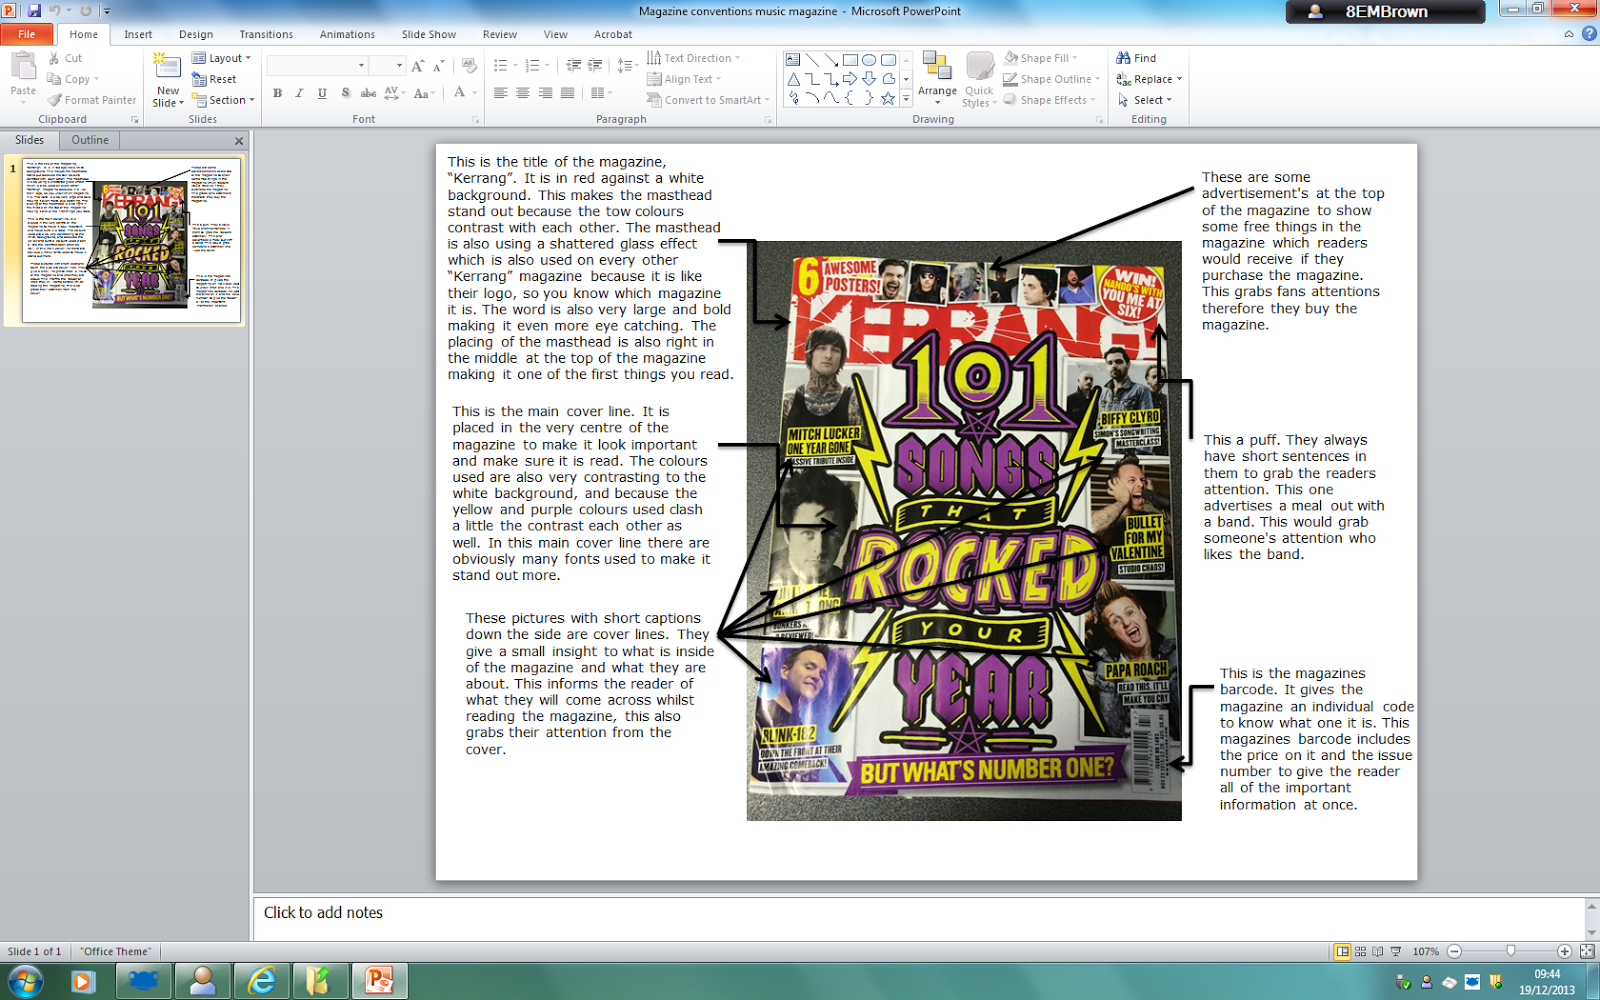
Task: Click the Quick Styles gallery
Action: [979, 80]
